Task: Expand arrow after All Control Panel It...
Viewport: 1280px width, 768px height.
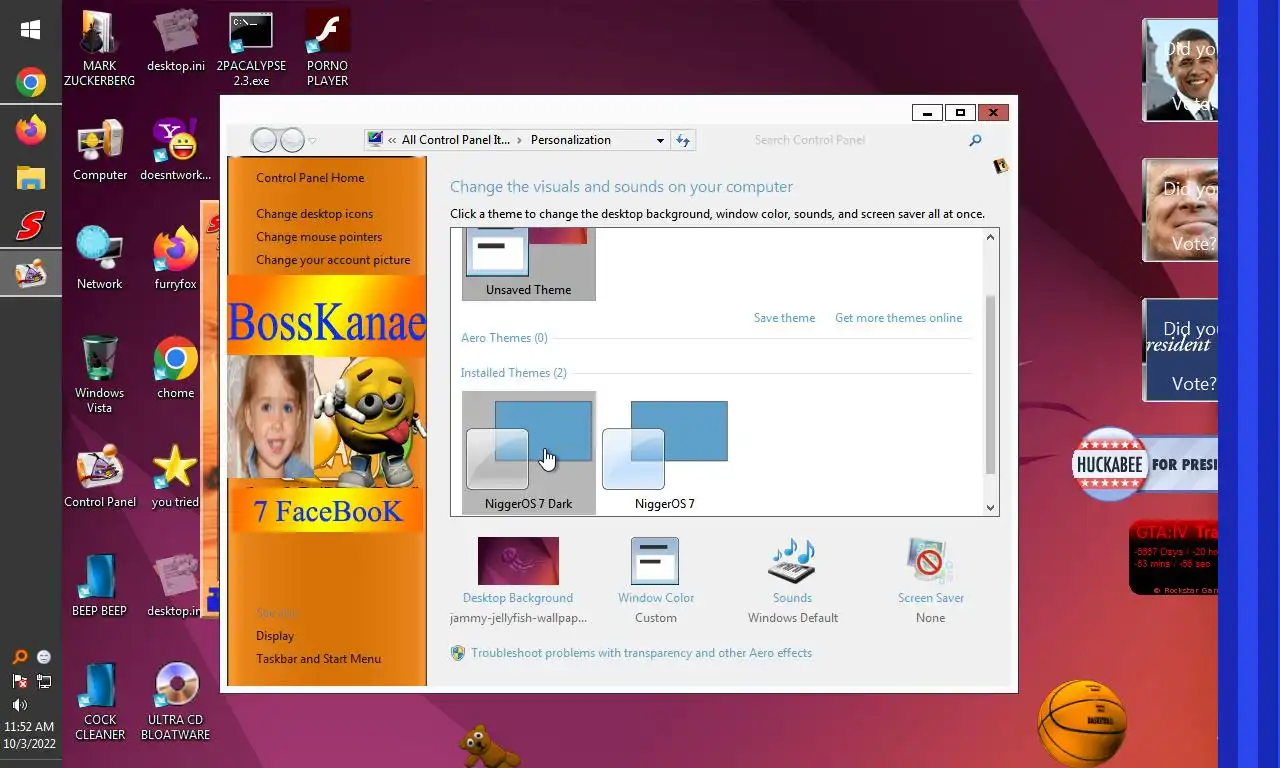Action: [519, 140]
